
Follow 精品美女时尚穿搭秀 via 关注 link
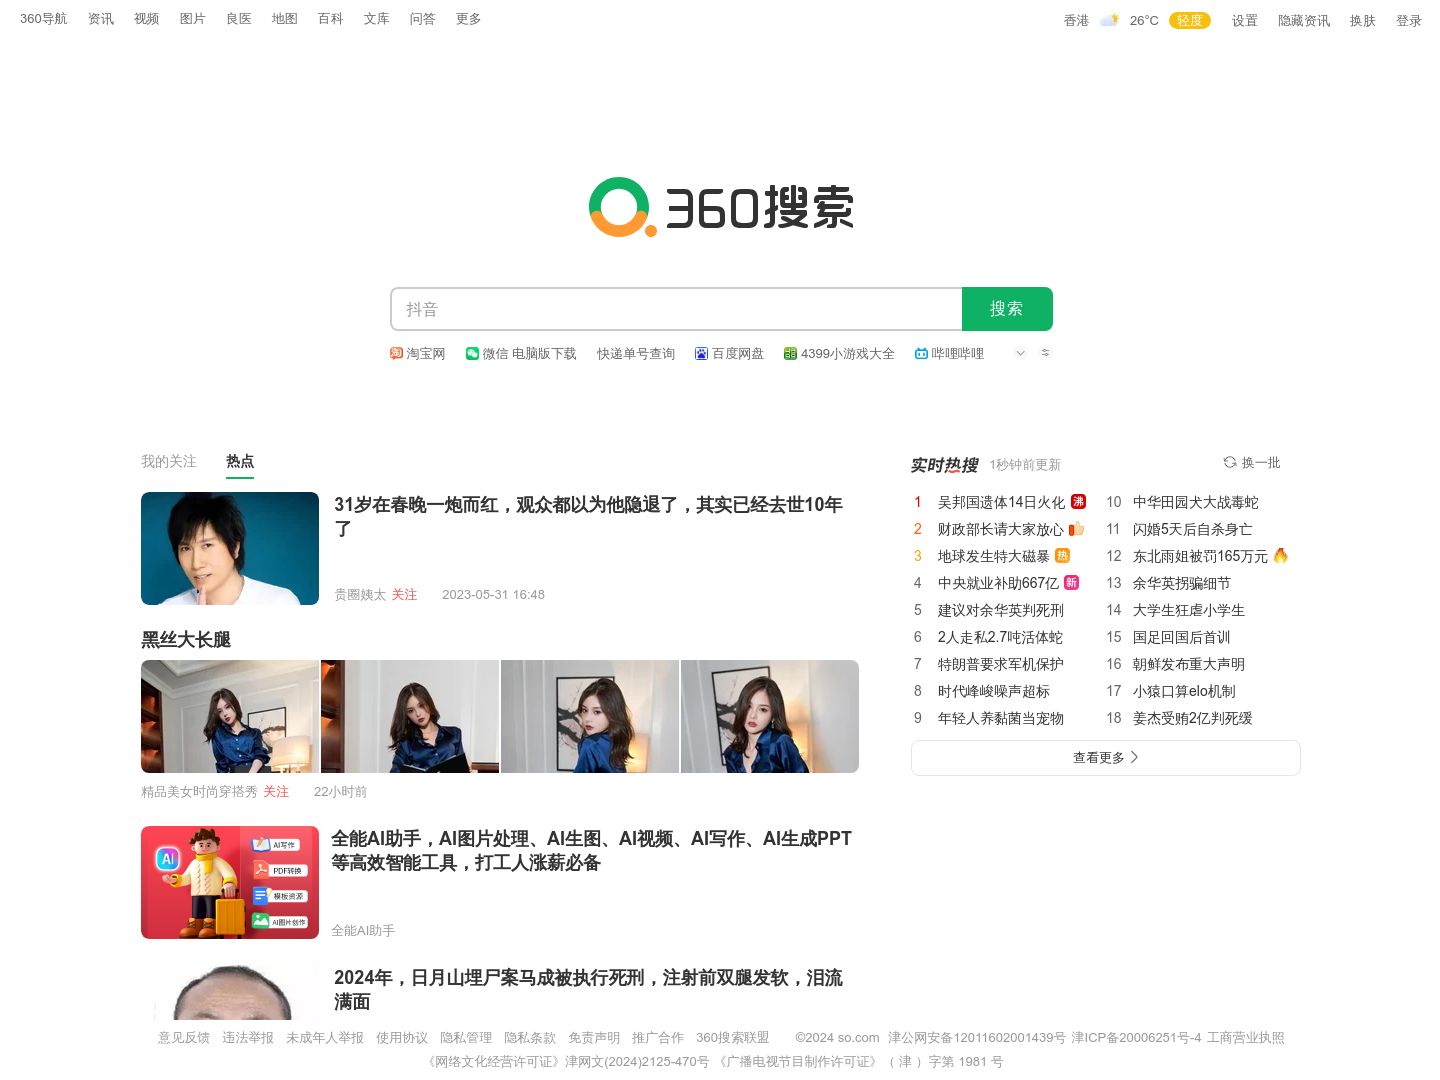(x=276, y=791)
